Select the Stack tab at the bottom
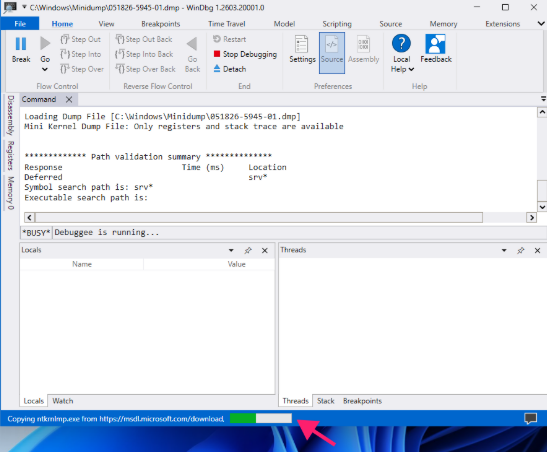 coord(325,401)
